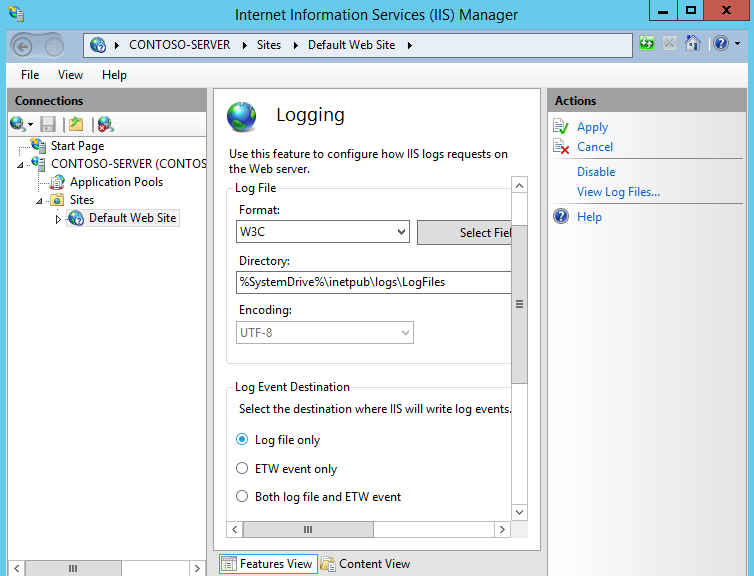Go to Home via house icon

click(x=693, y=43)
